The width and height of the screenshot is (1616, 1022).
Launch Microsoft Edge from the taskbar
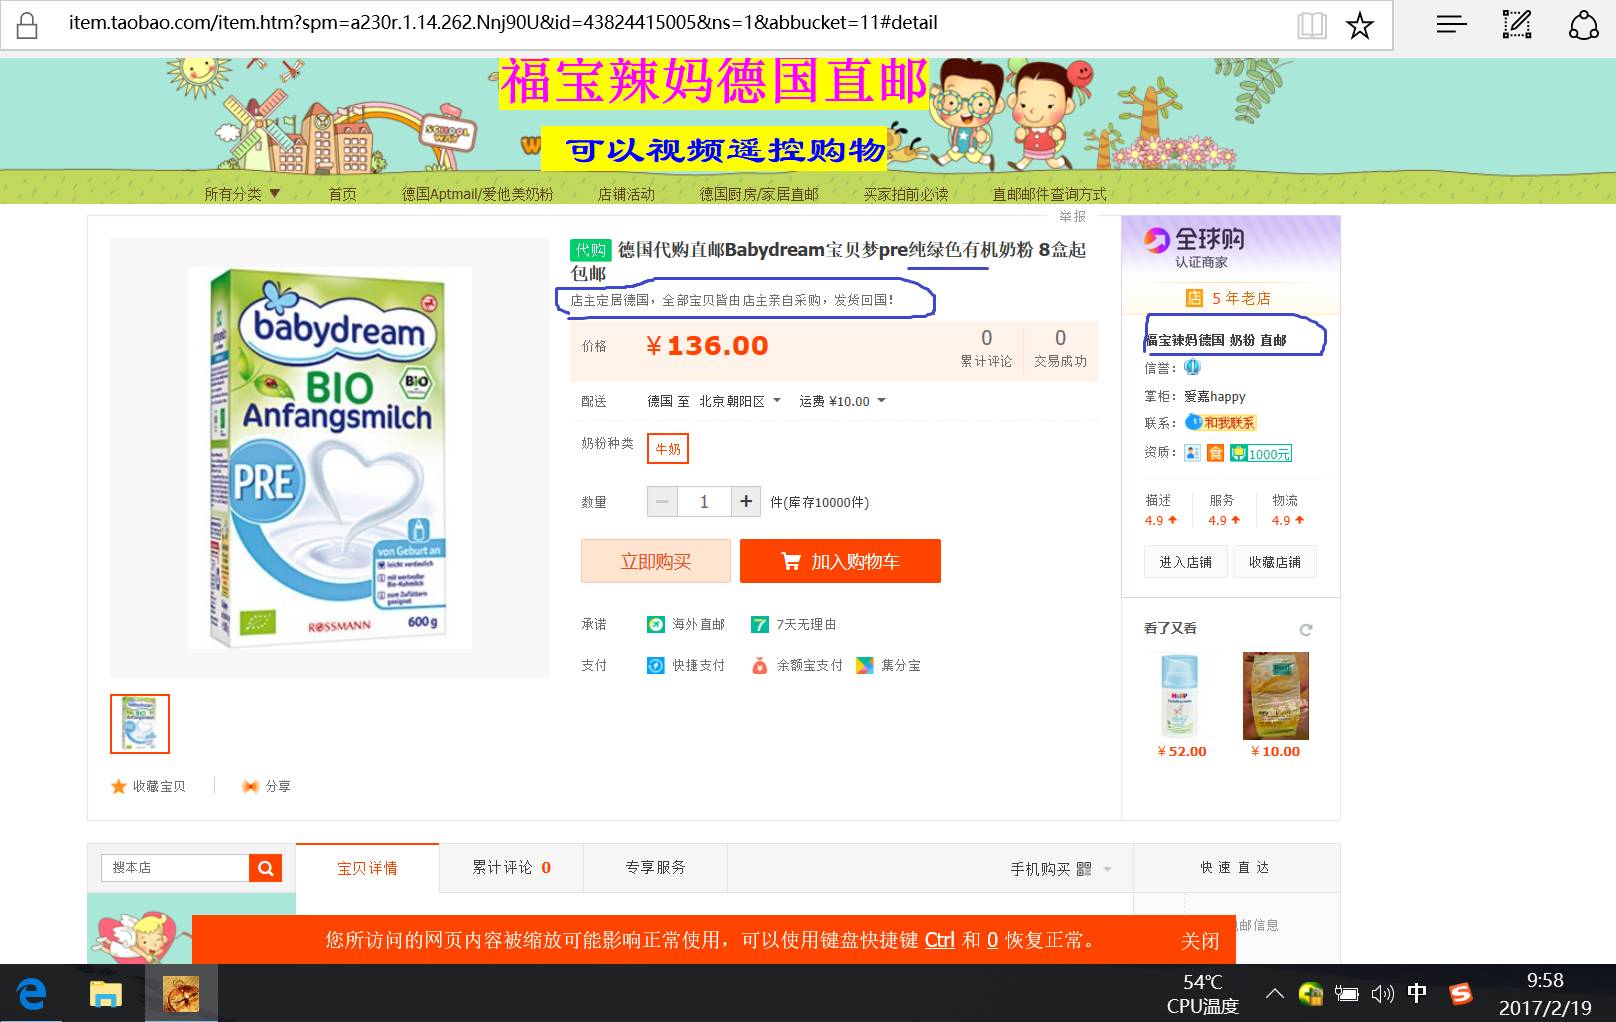point(32,994)
